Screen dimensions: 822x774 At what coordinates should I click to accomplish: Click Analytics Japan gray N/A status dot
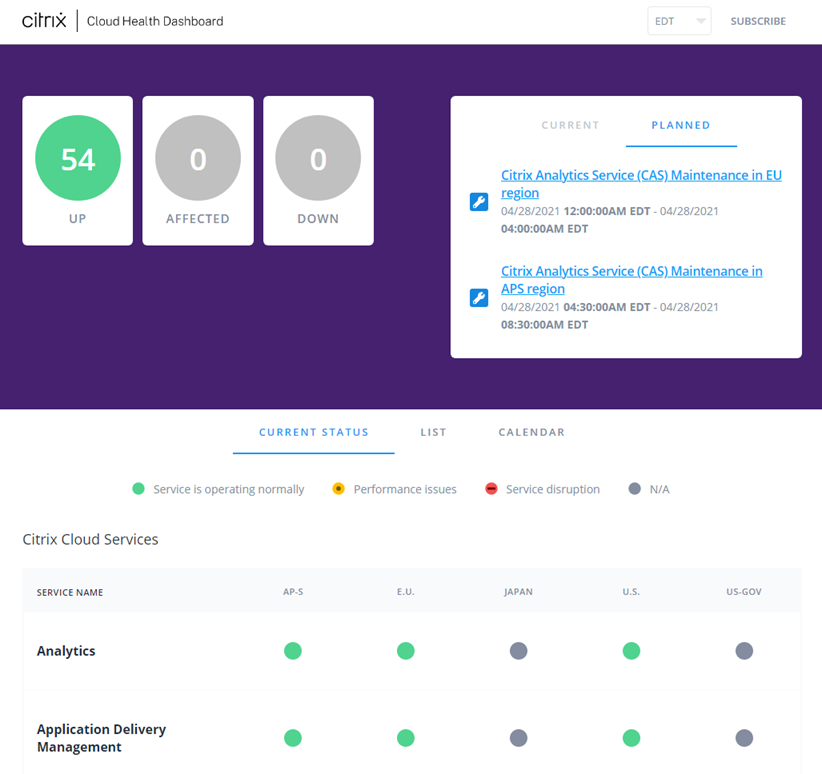point(518,651)
